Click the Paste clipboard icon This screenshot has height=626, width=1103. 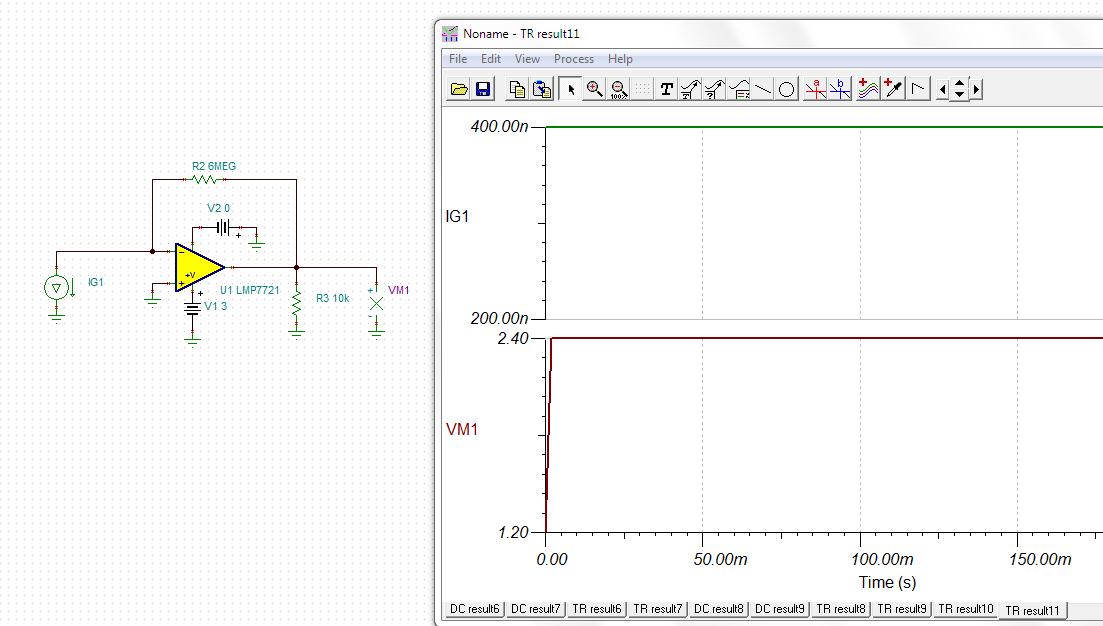coord(542,89)
